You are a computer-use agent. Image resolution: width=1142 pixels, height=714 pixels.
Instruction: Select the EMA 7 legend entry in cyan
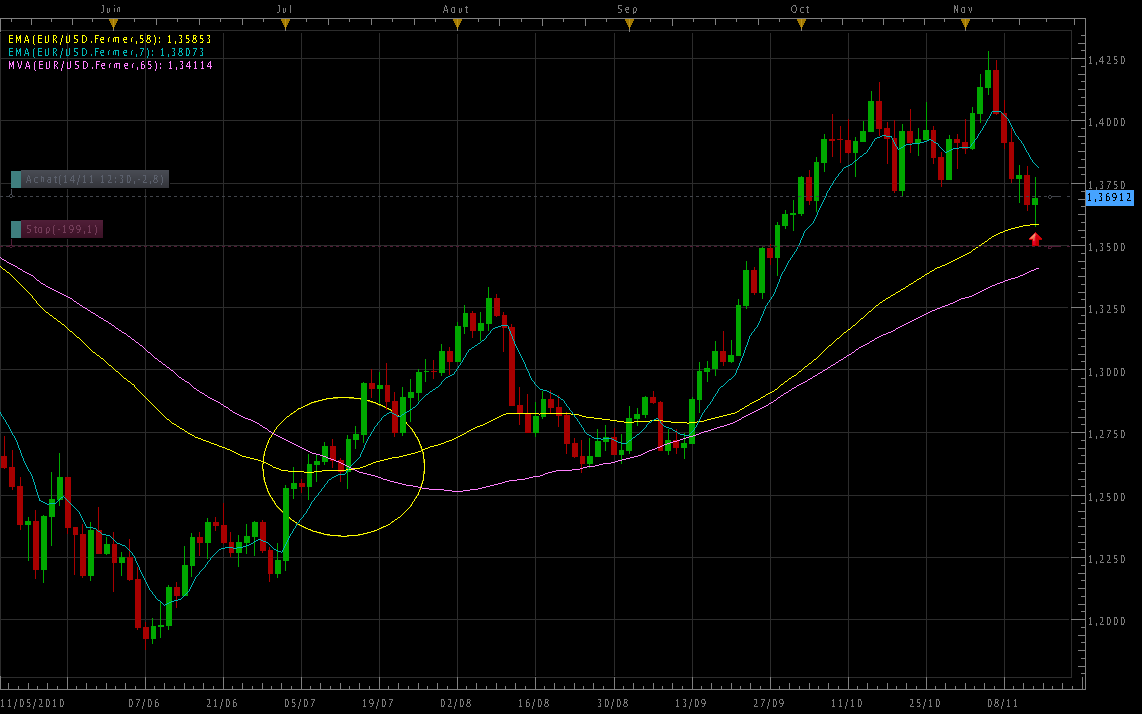coord(106,52)
